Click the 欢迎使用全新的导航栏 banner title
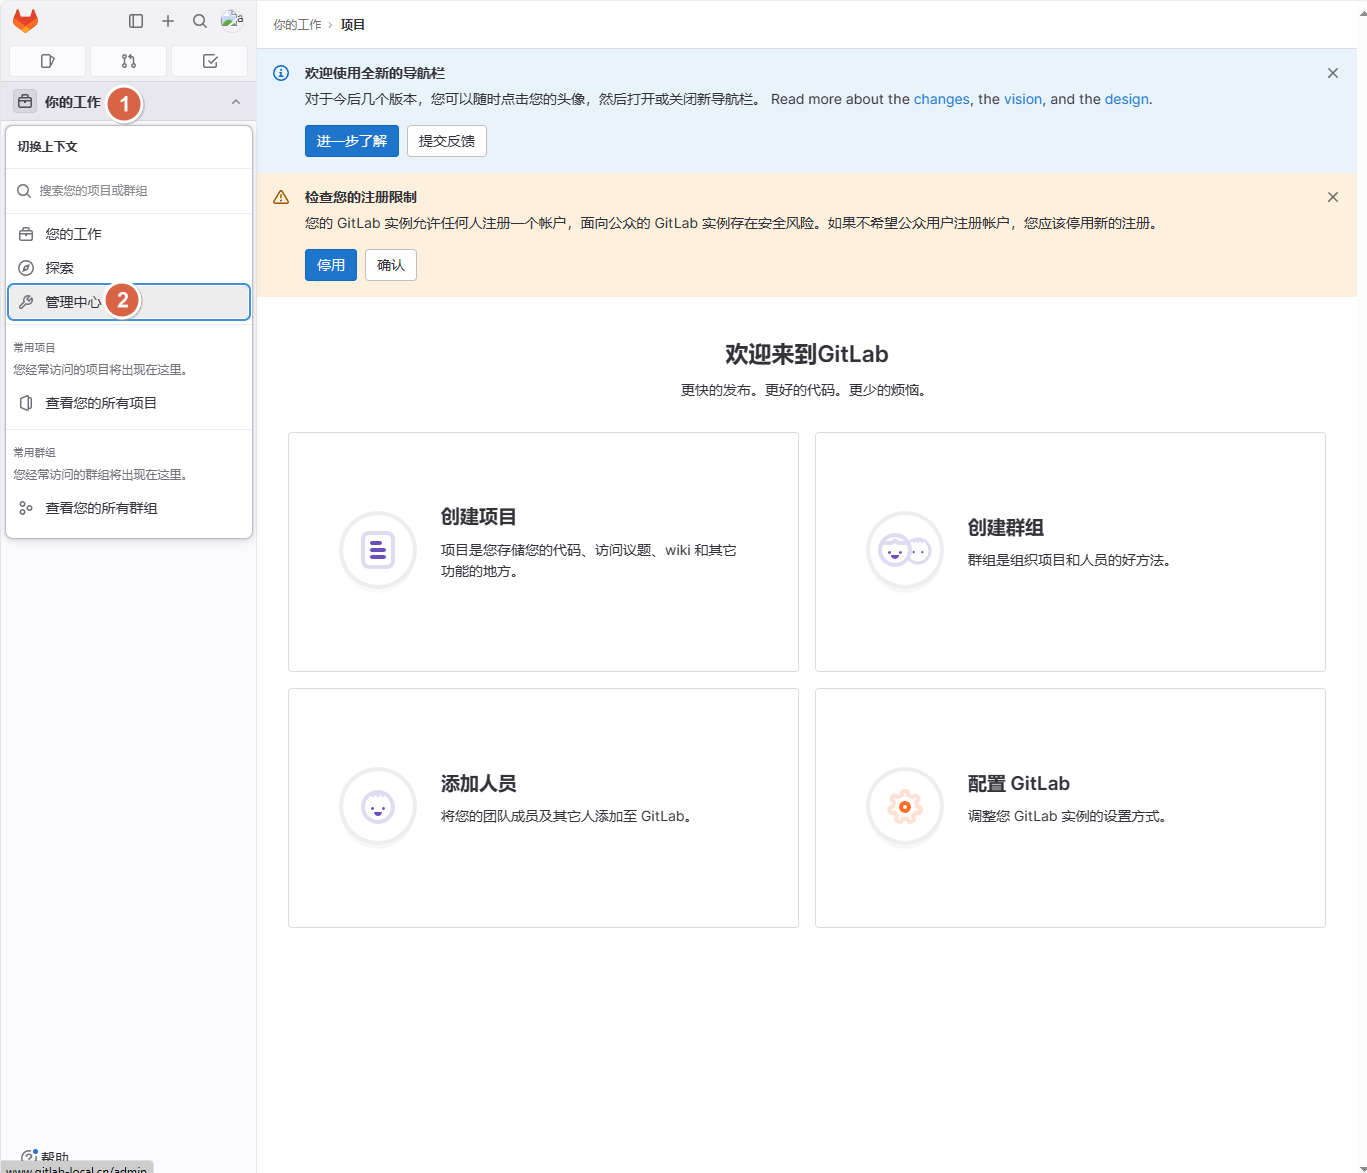The height and width of the screenshot is (1173, 1367). click(375, 73)
